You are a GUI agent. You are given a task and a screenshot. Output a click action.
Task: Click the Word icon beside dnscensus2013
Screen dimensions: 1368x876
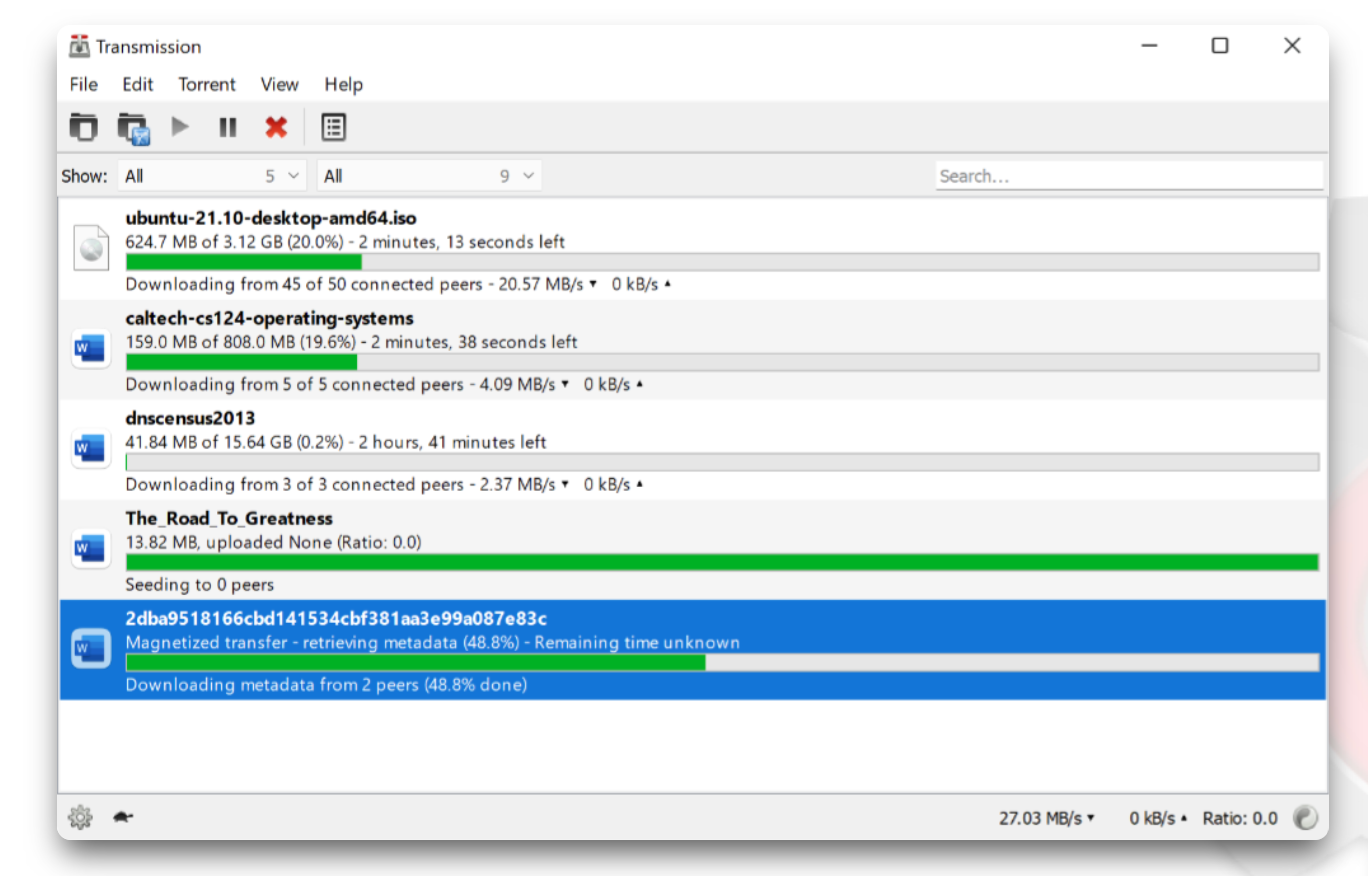91,449
